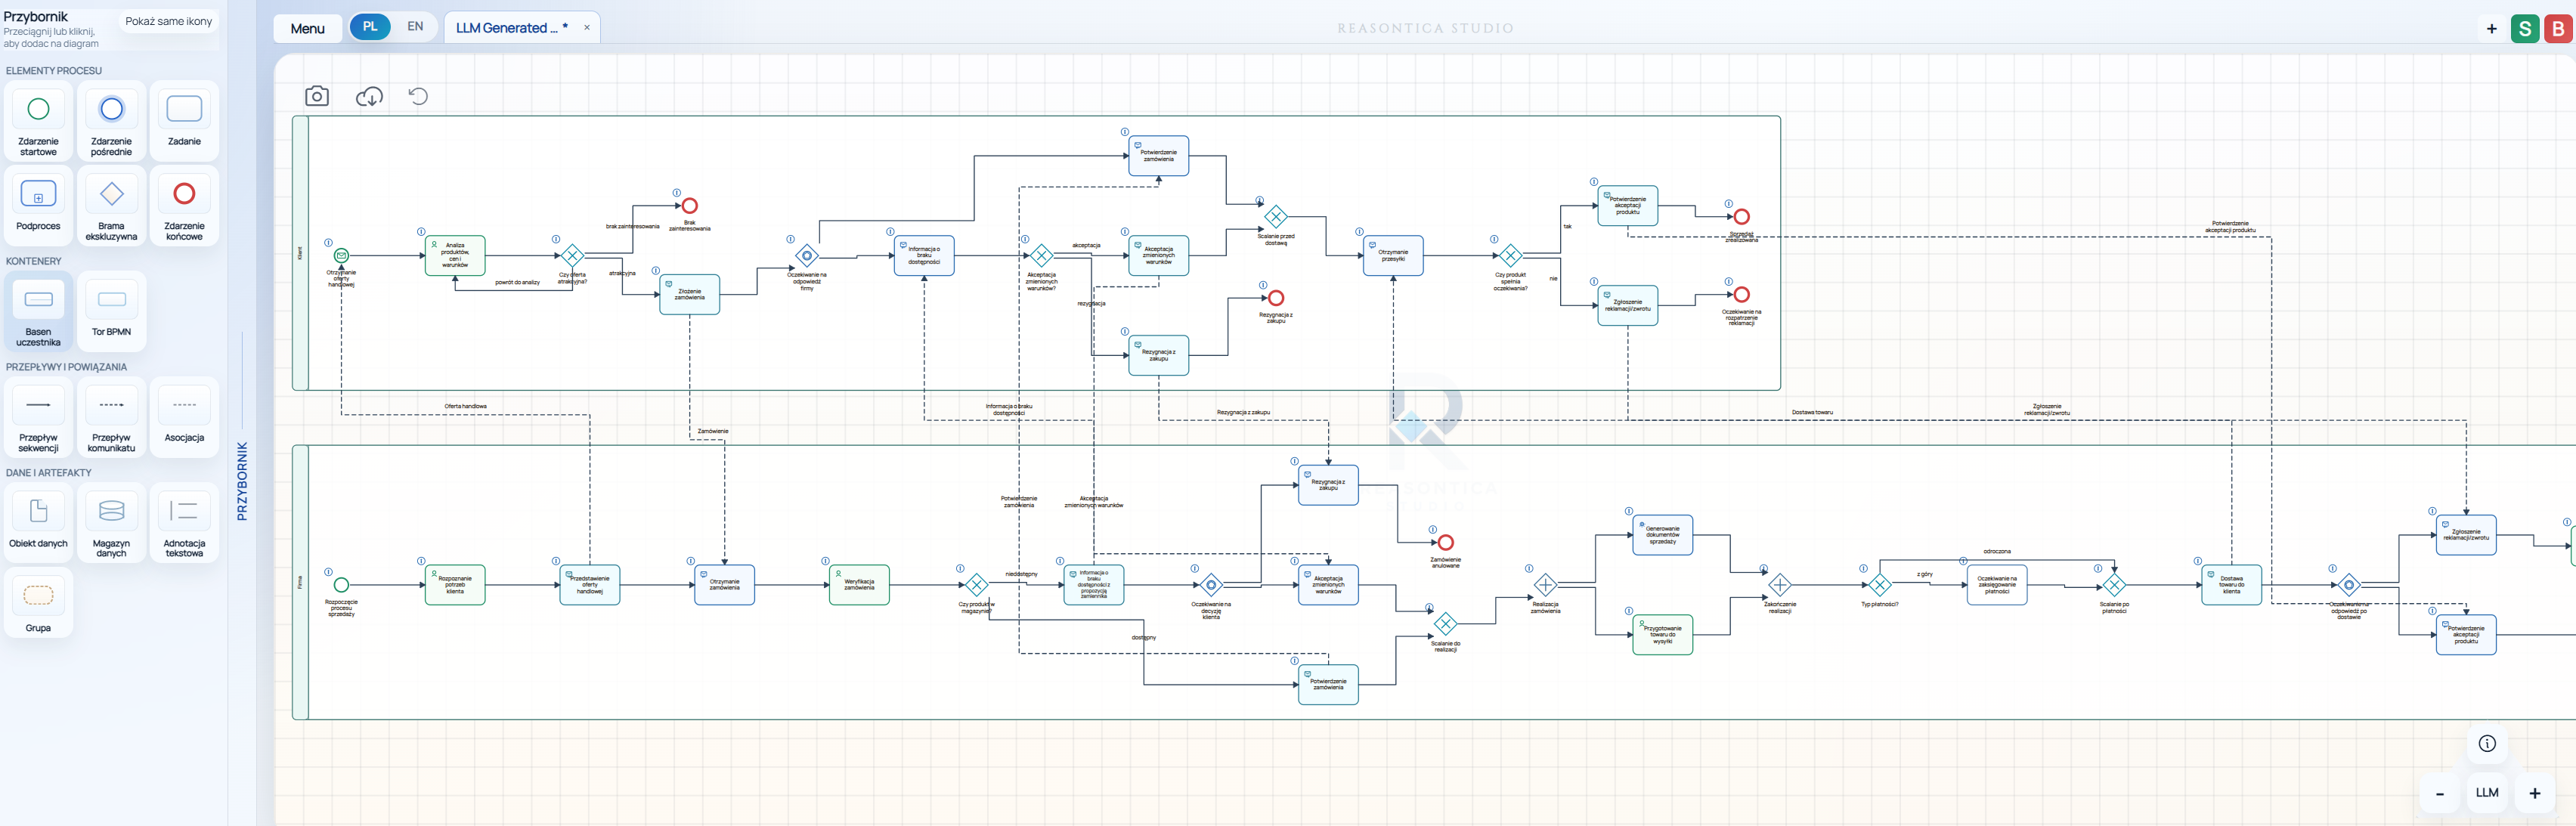Choose the Podproces palette element

point(38,206)
